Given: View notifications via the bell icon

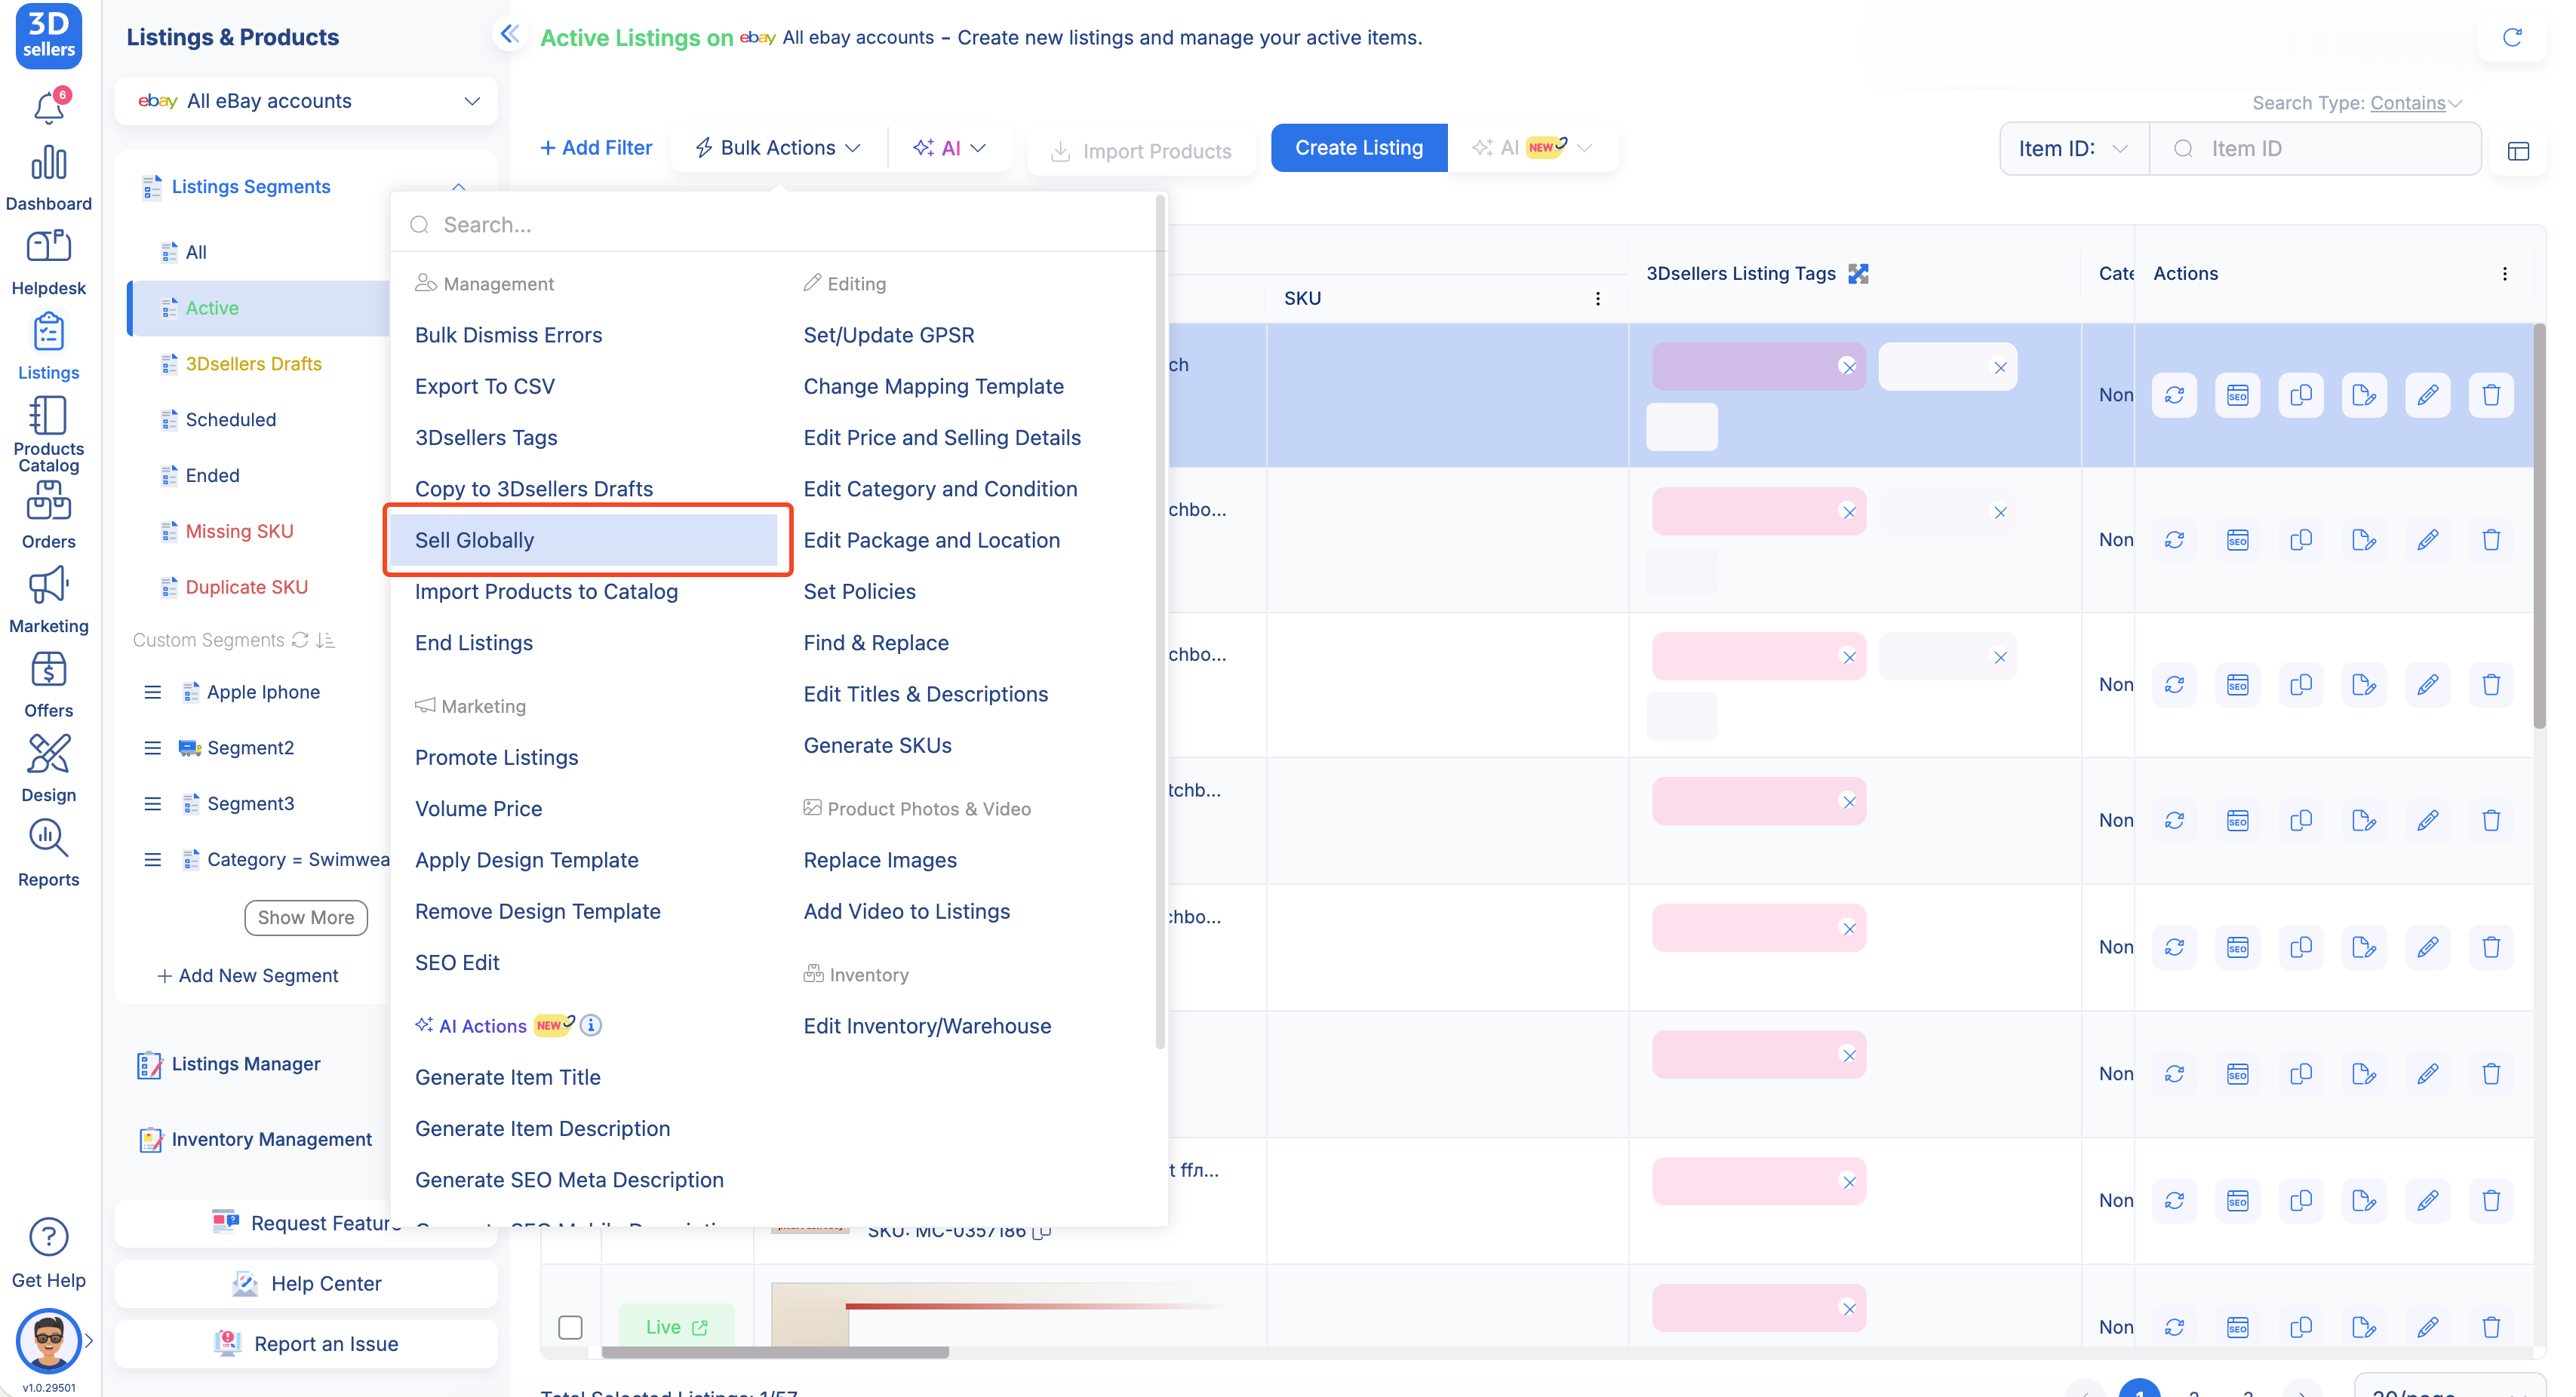Looking at the screenshot, I should tap(49, 107).
